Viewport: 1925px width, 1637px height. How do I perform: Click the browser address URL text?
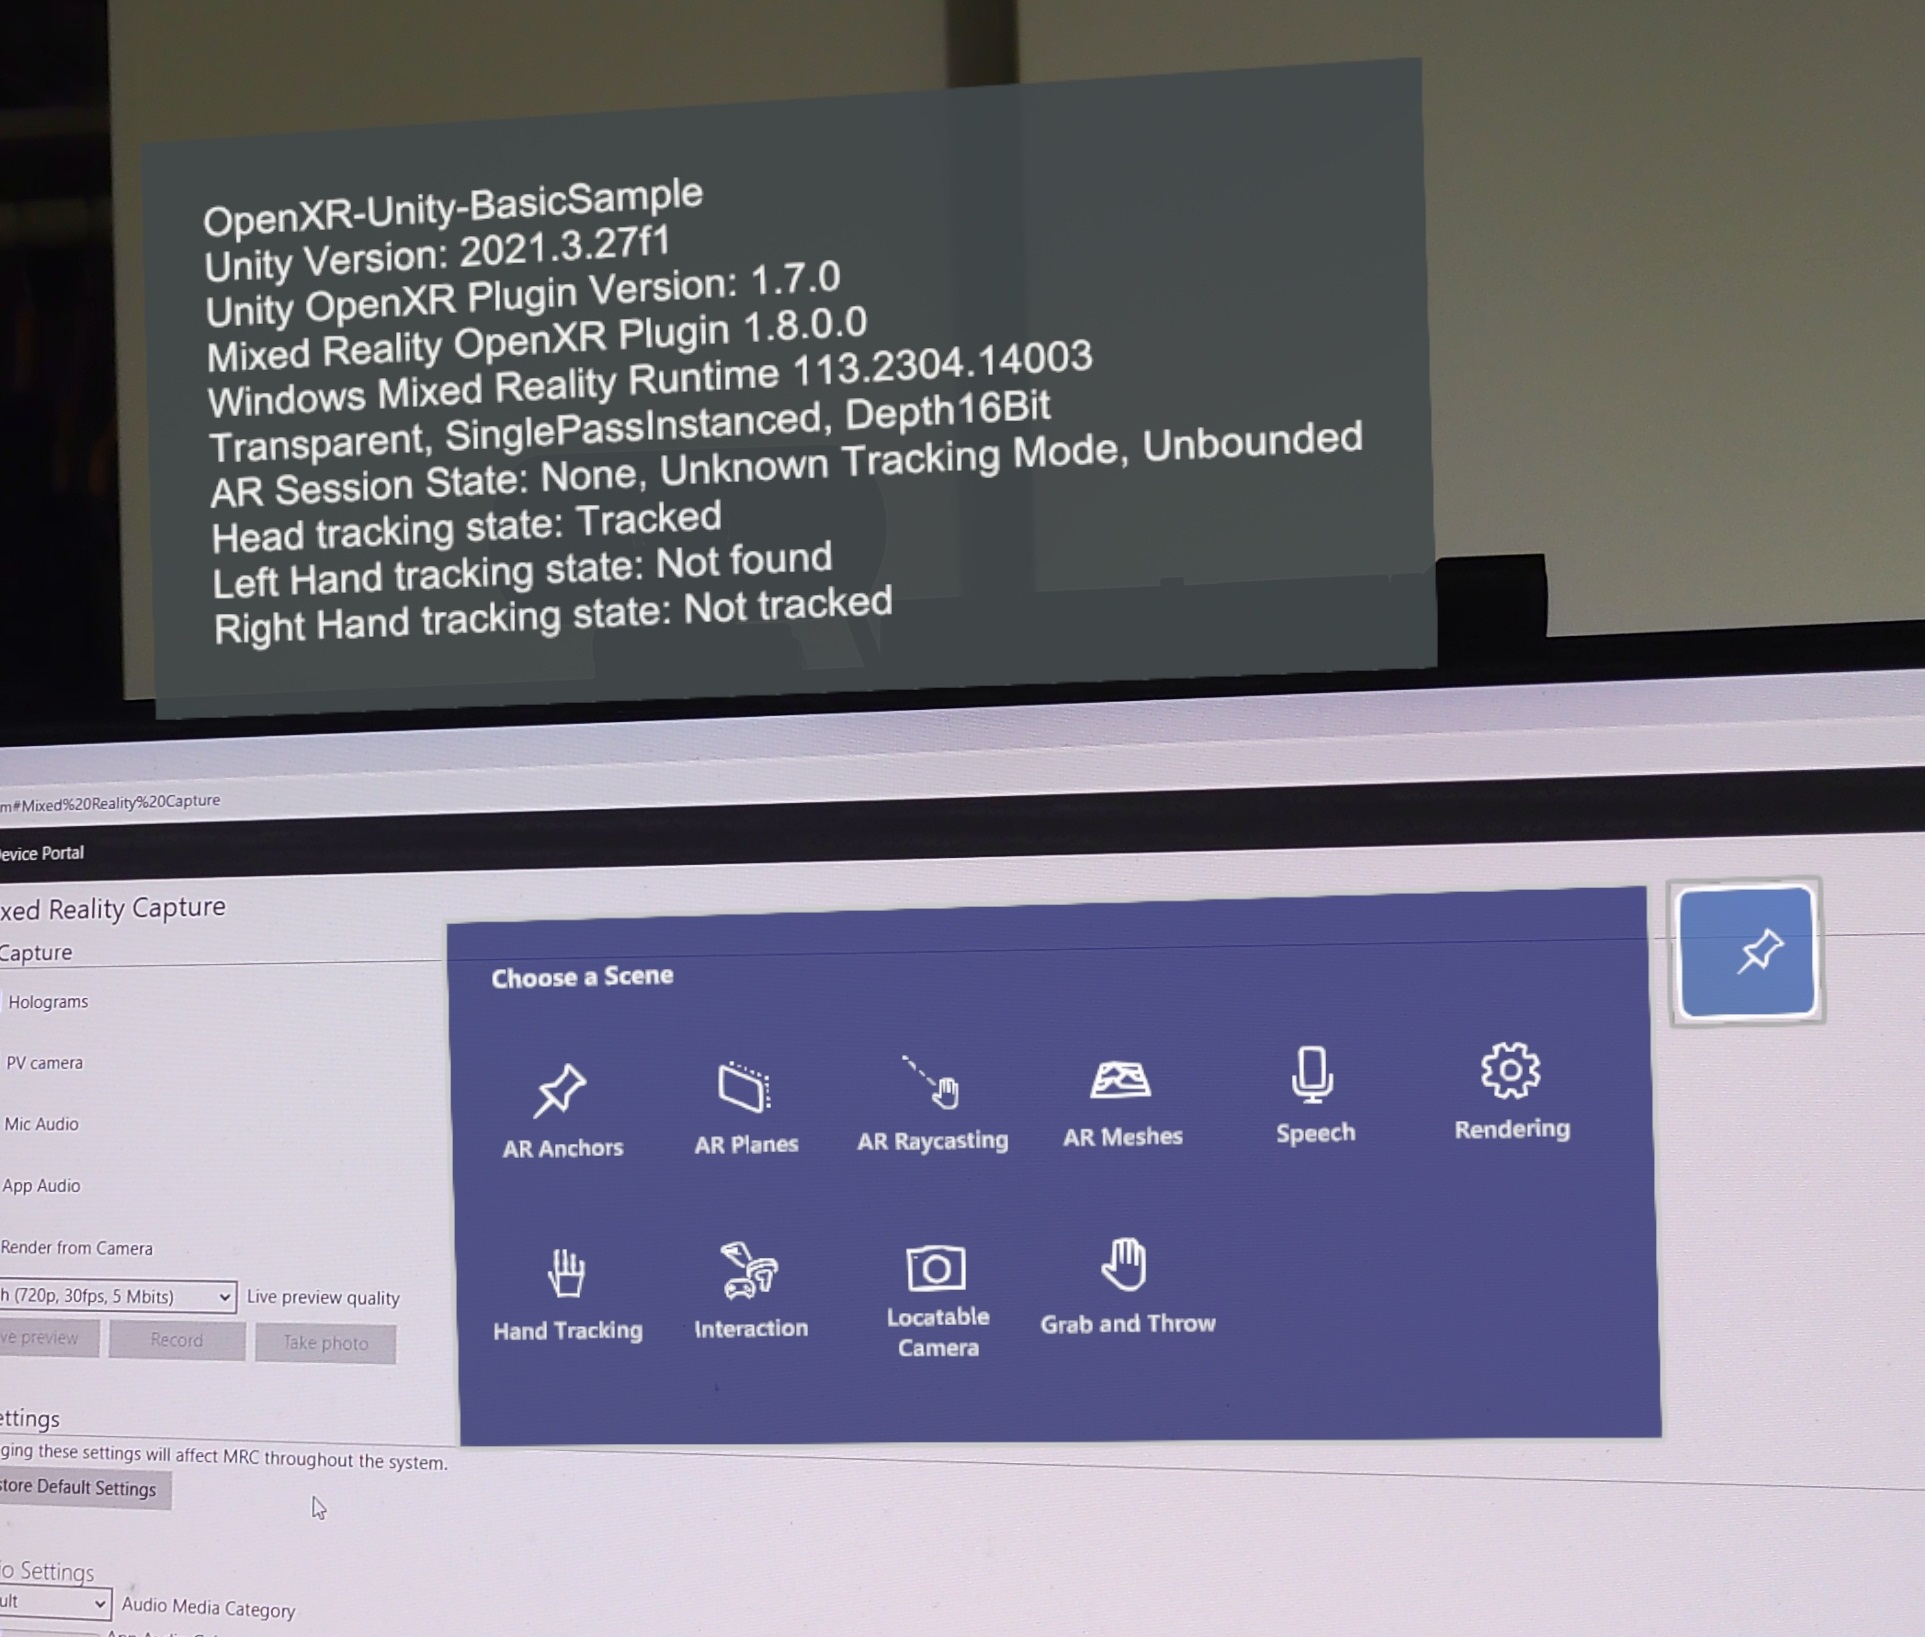110,802
